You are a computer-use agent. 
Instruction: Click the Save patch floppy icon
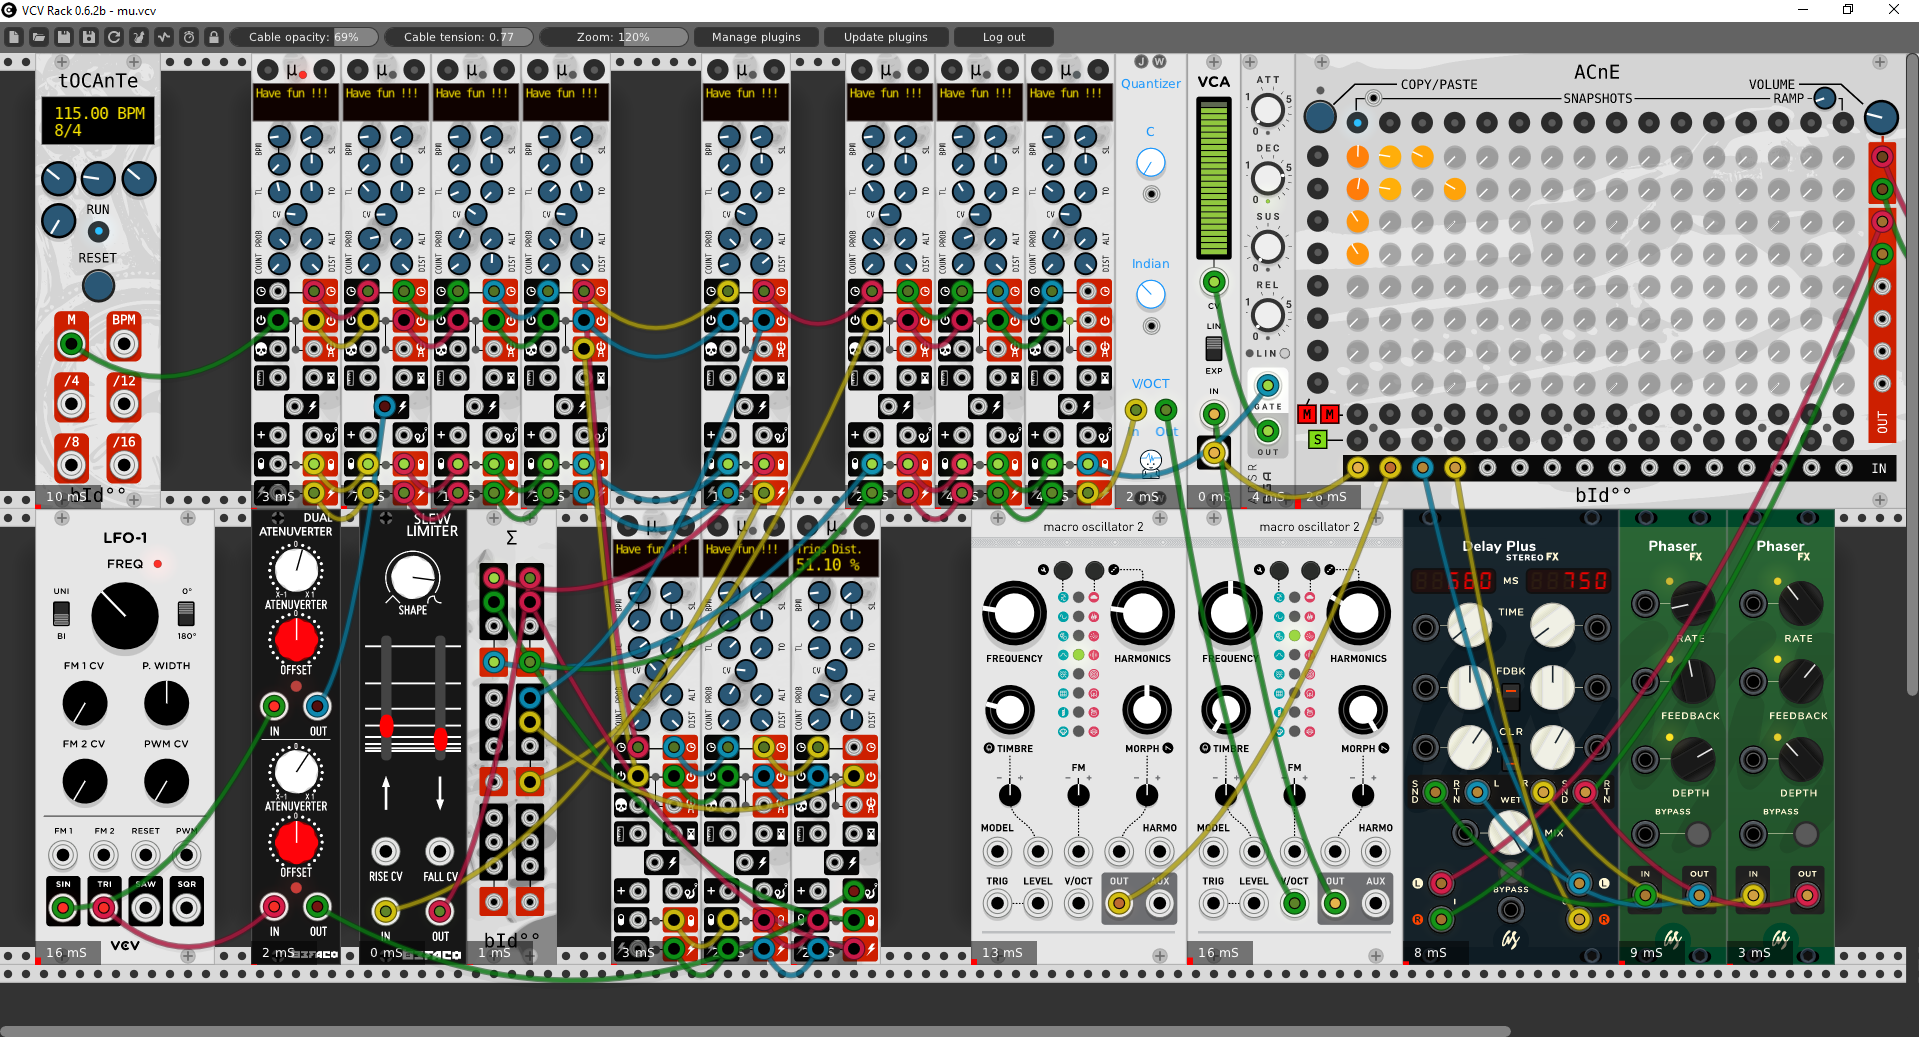[64, 37]
